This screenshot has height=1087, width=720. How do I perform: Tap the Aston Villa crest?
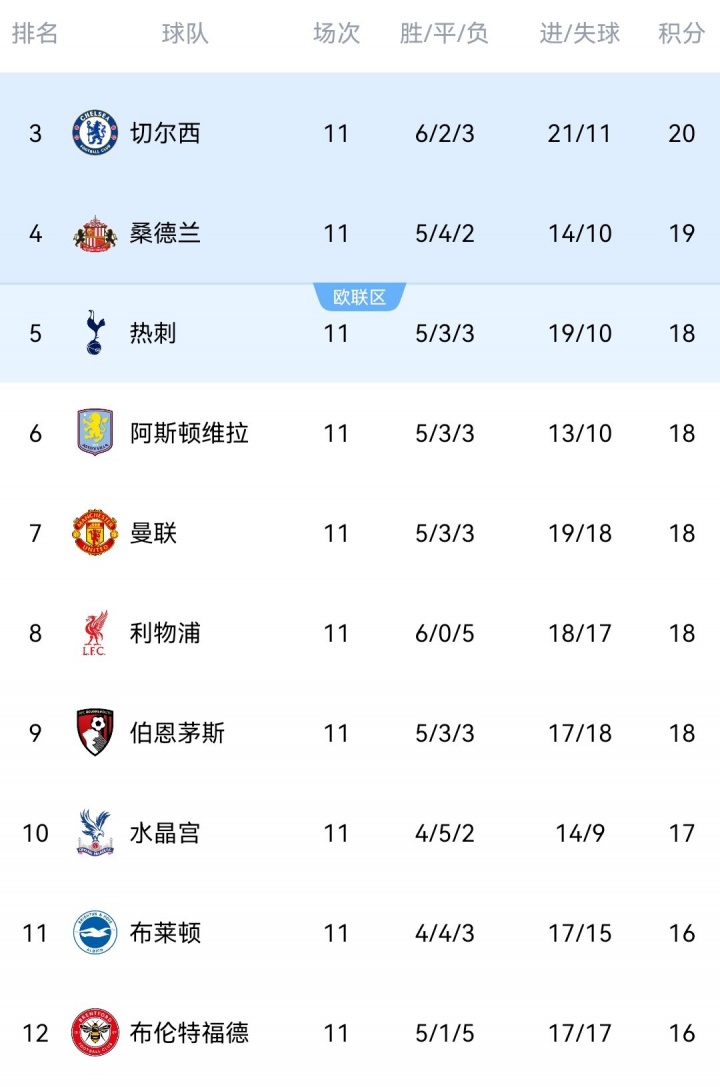(x=95, y=433)
